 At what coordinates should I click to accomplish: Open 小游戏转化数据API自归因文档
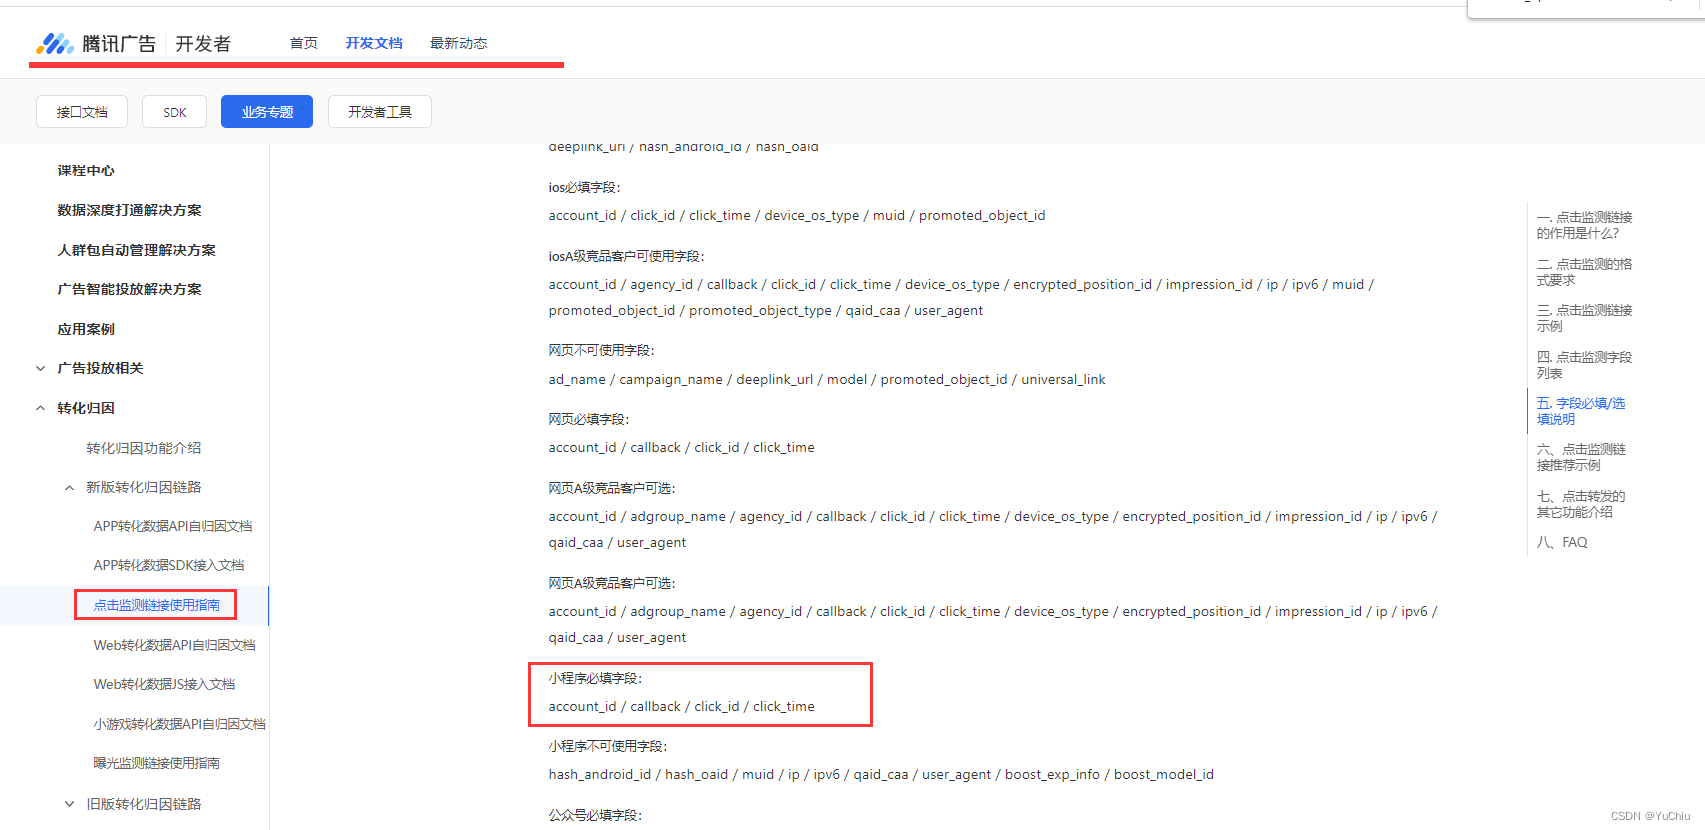click(x=180, y=724)
